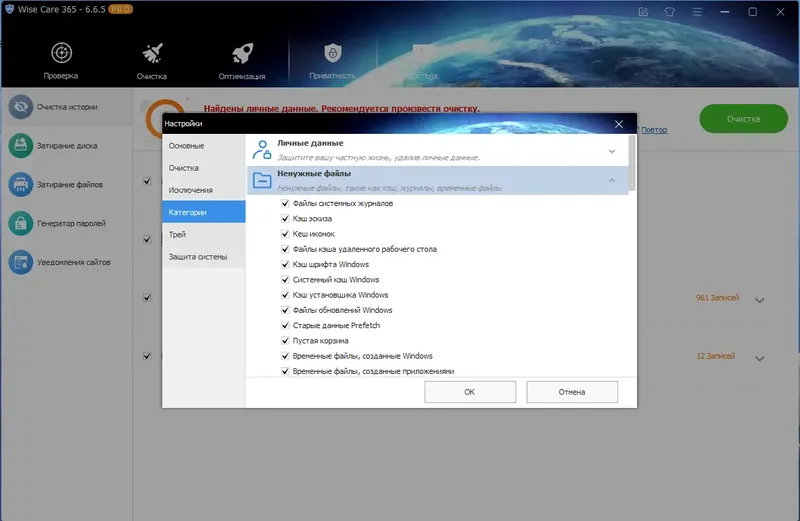Click the Отмена button
This screenshot has width=800, height=521.
click(572, 392)
